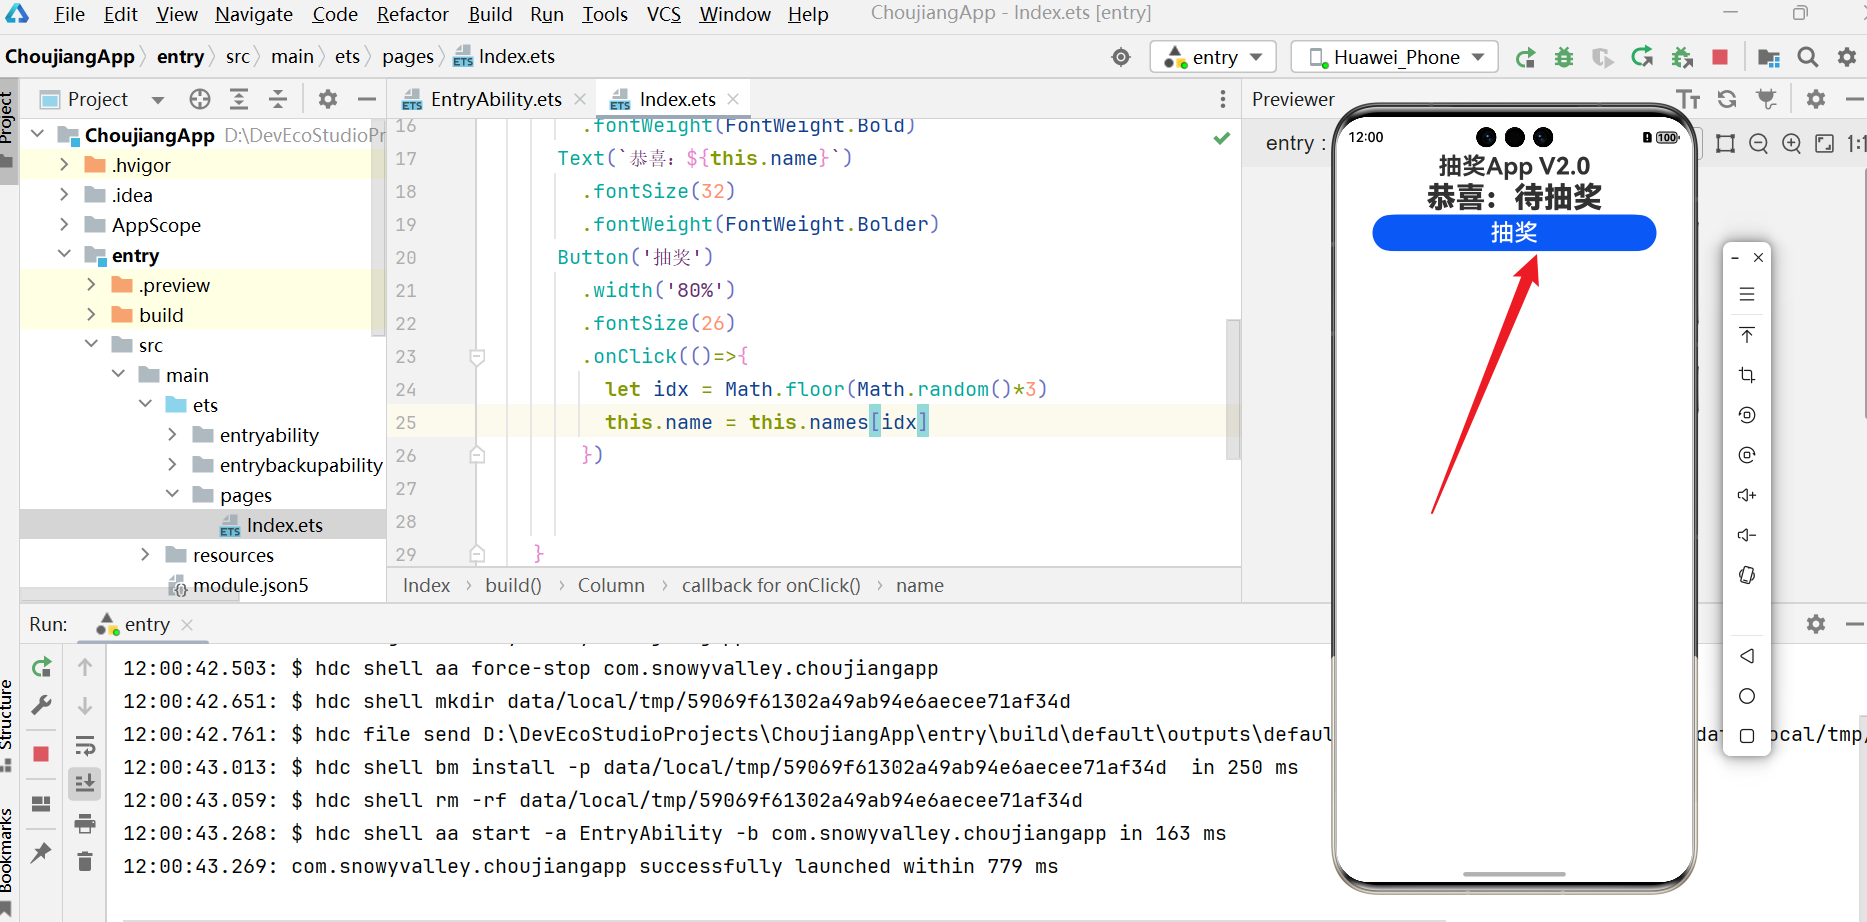Open the Build menu
The width and height of the screenshot is (1867, 922).
(490, 14)
